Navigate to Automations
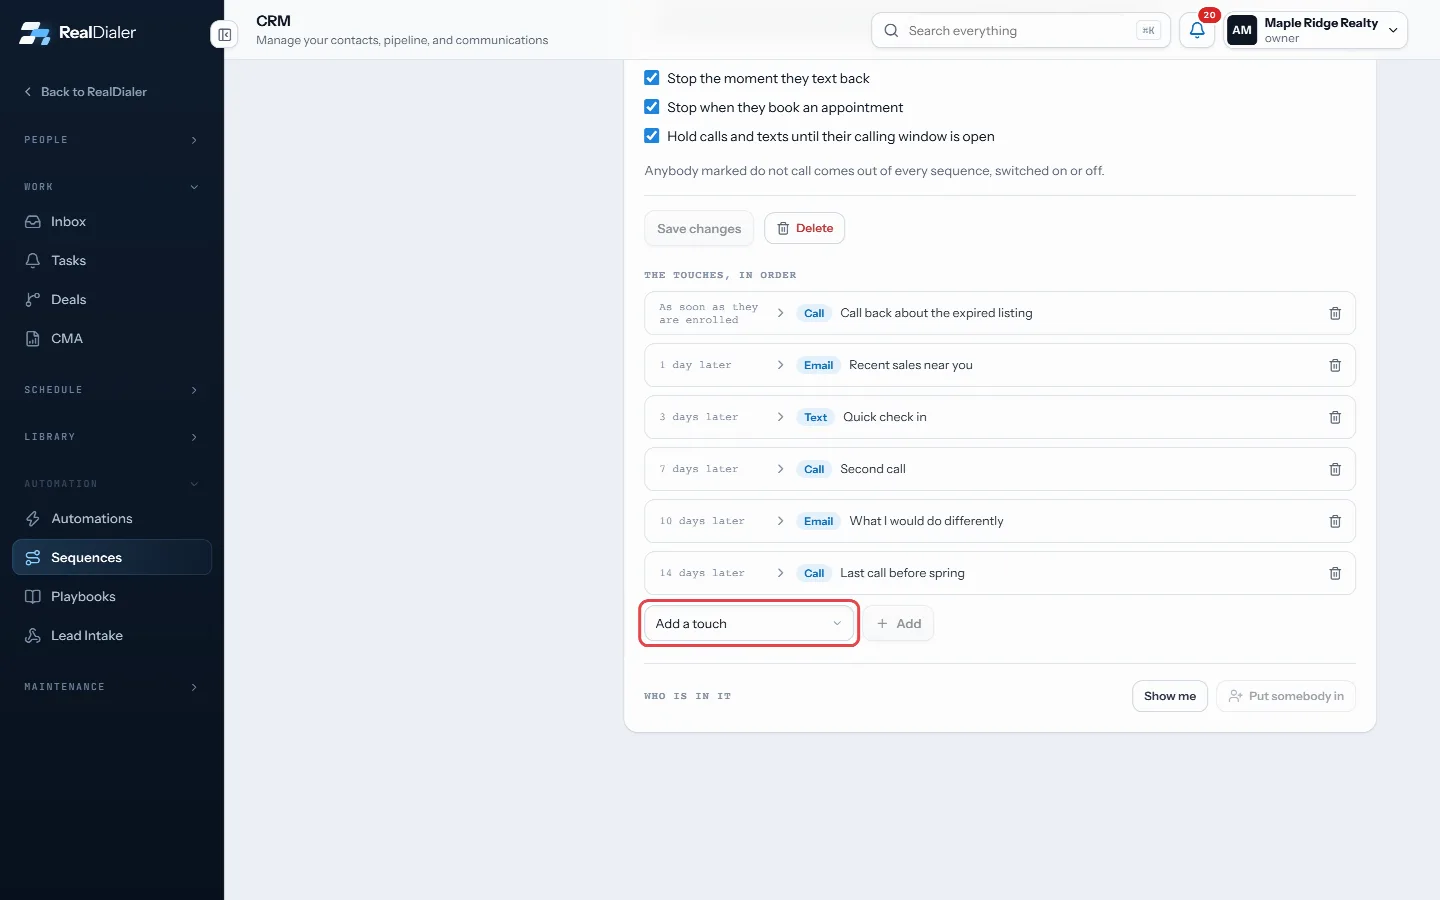1440x900 pixels. click(x=112, y=519)
